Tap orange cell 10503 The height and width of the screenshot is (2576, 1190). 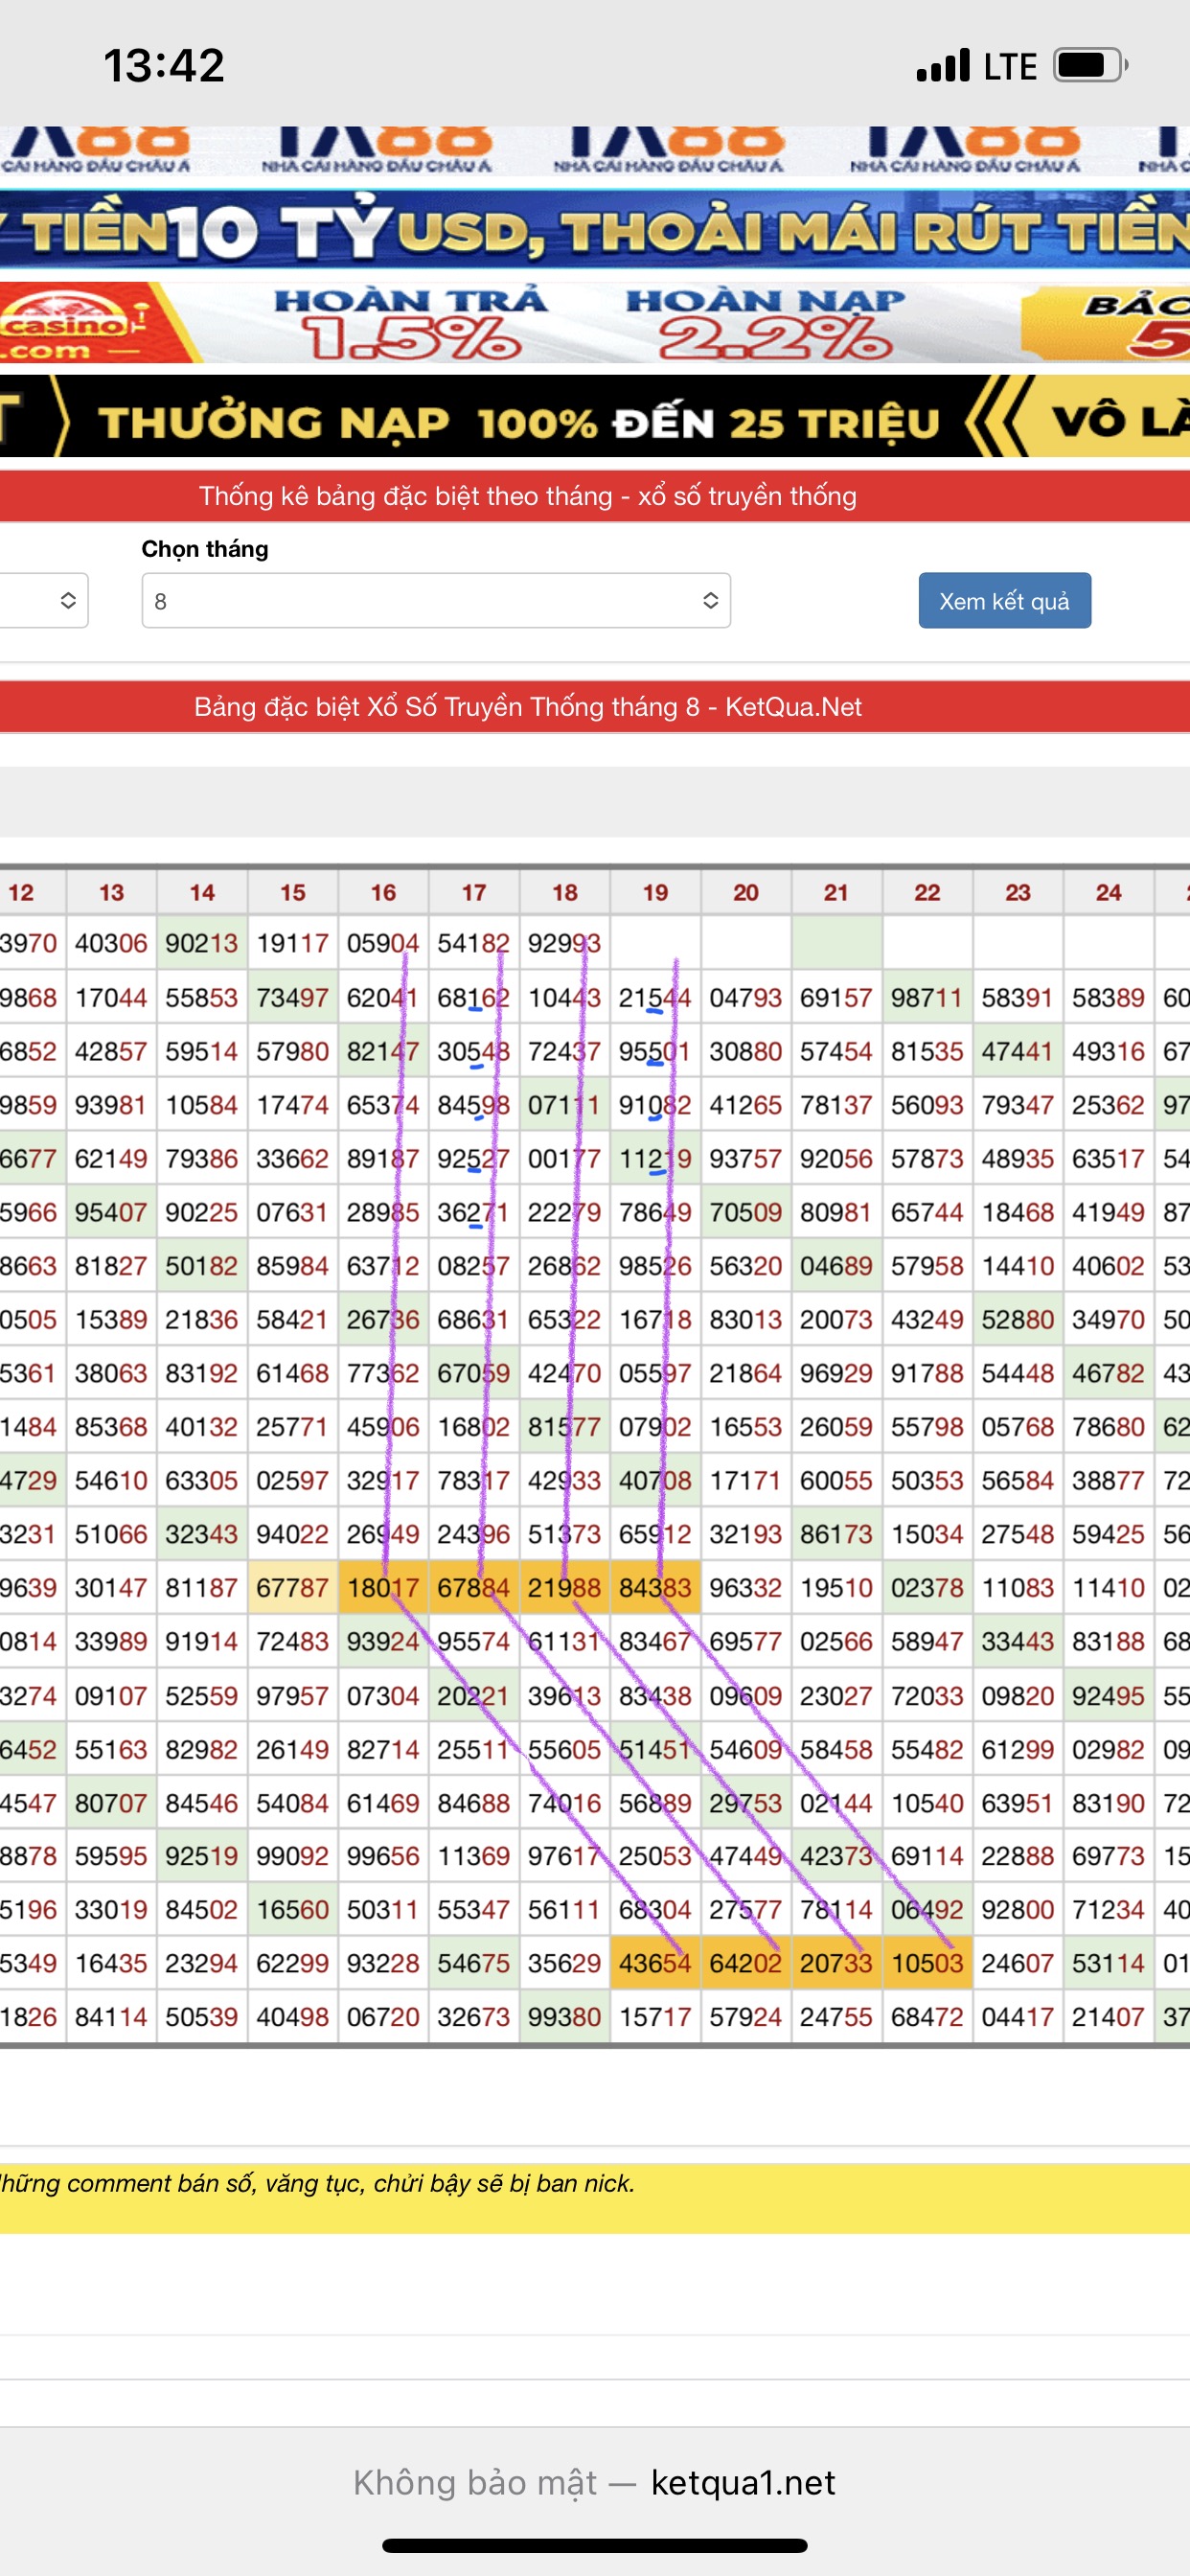coord(927,1963)
